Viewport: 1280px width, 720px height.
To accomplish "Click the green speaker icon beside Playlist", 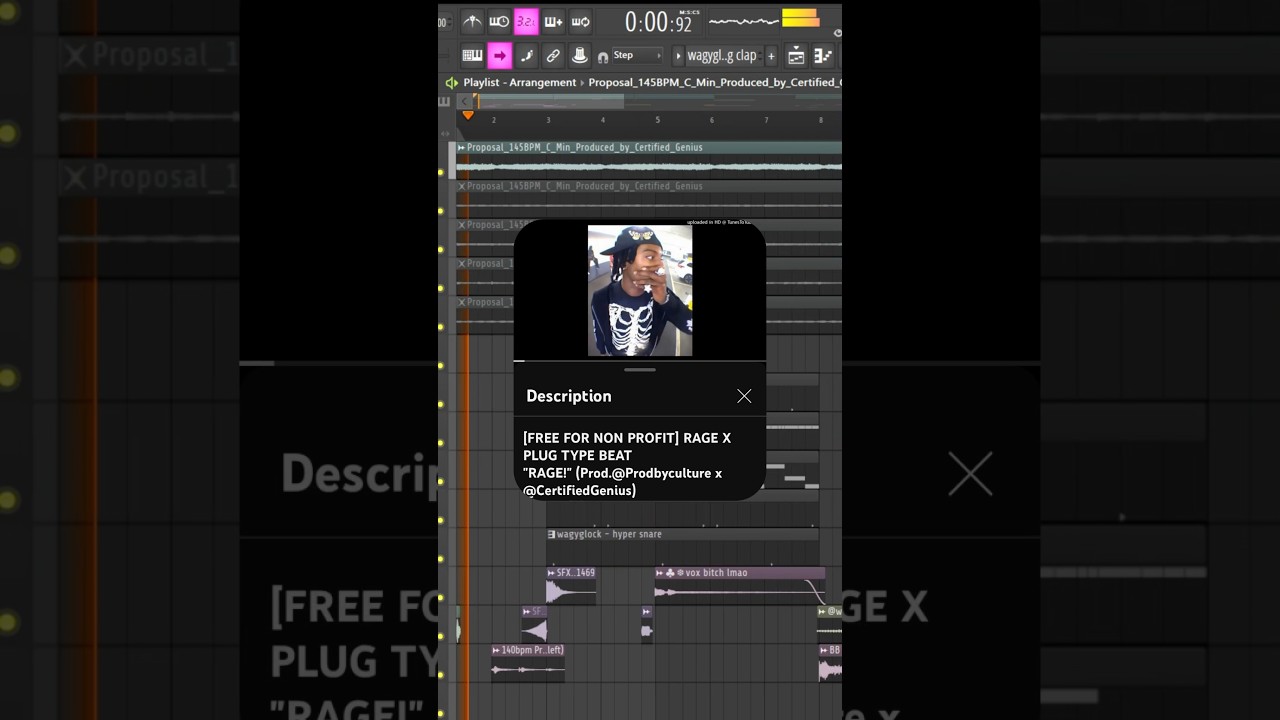I will point(451,83).
